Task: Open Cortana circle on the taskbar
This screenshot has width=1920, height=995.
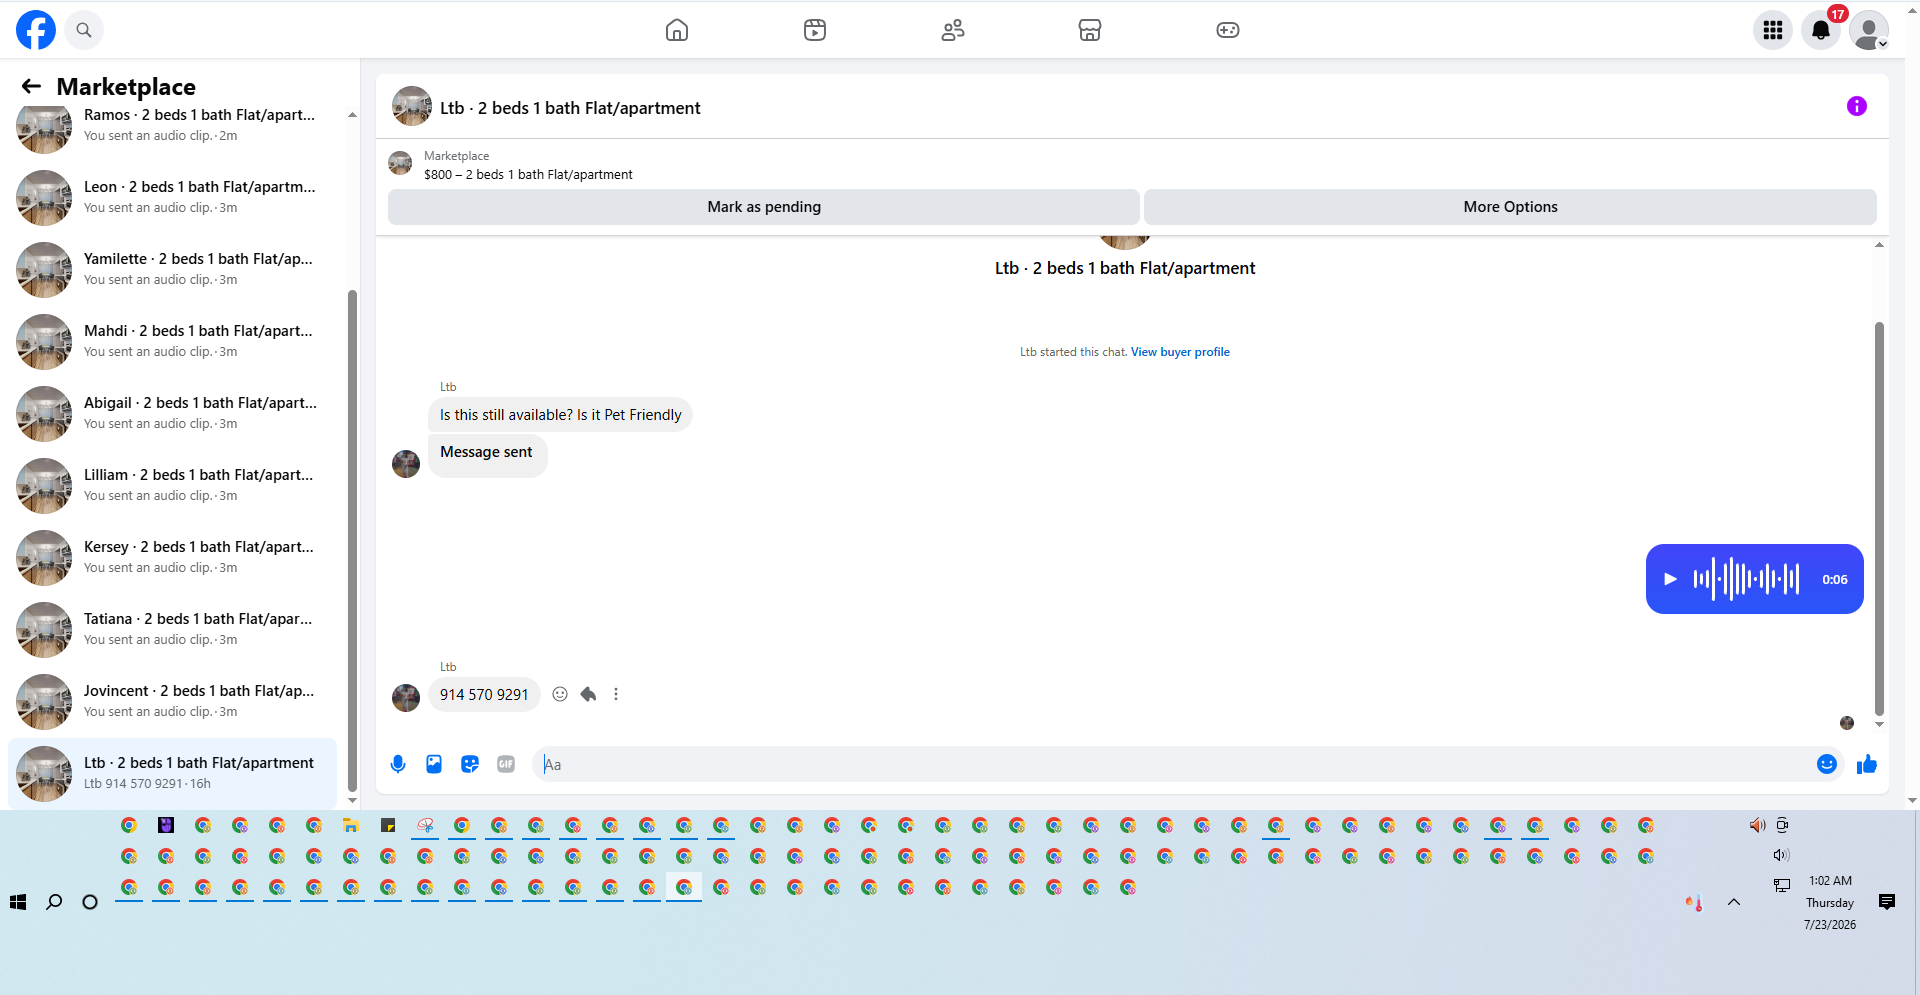Action: click(90, 902)
